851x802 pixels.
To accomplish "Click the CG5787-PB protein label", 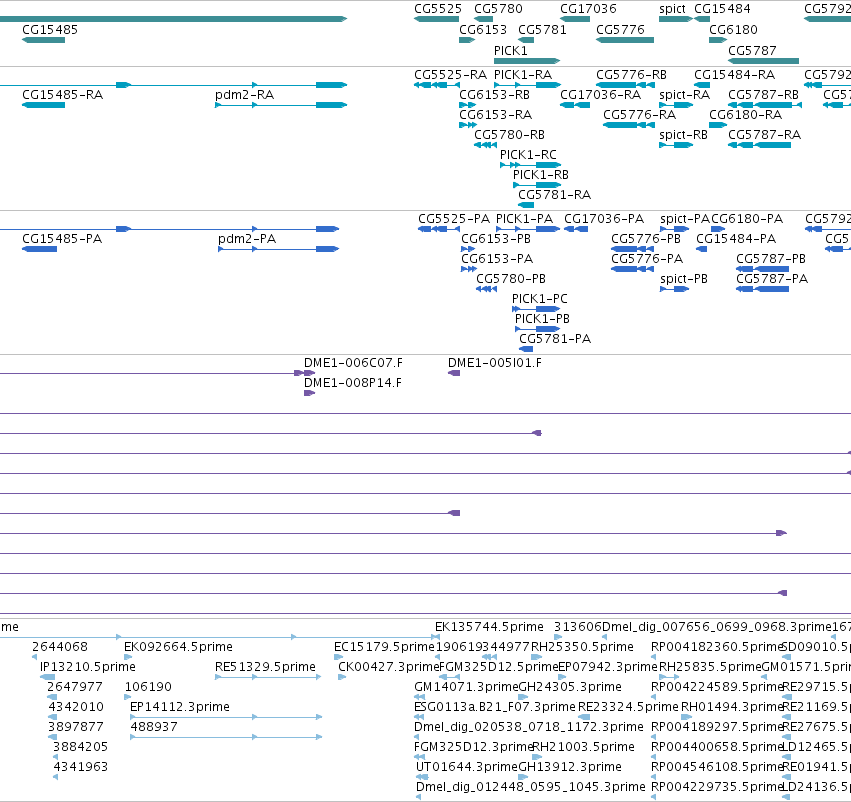I will pos(771,259).
